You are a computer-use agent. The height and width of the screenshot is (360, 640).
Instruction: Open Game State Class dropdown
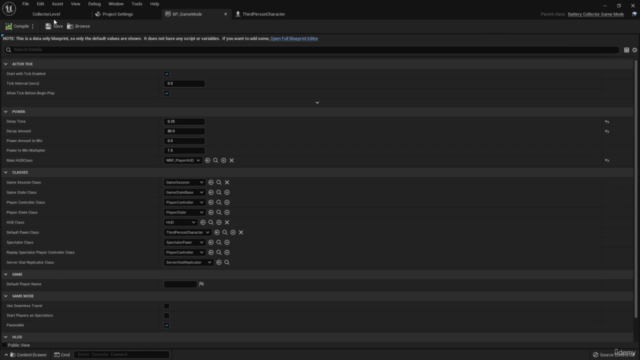point(184,193)
